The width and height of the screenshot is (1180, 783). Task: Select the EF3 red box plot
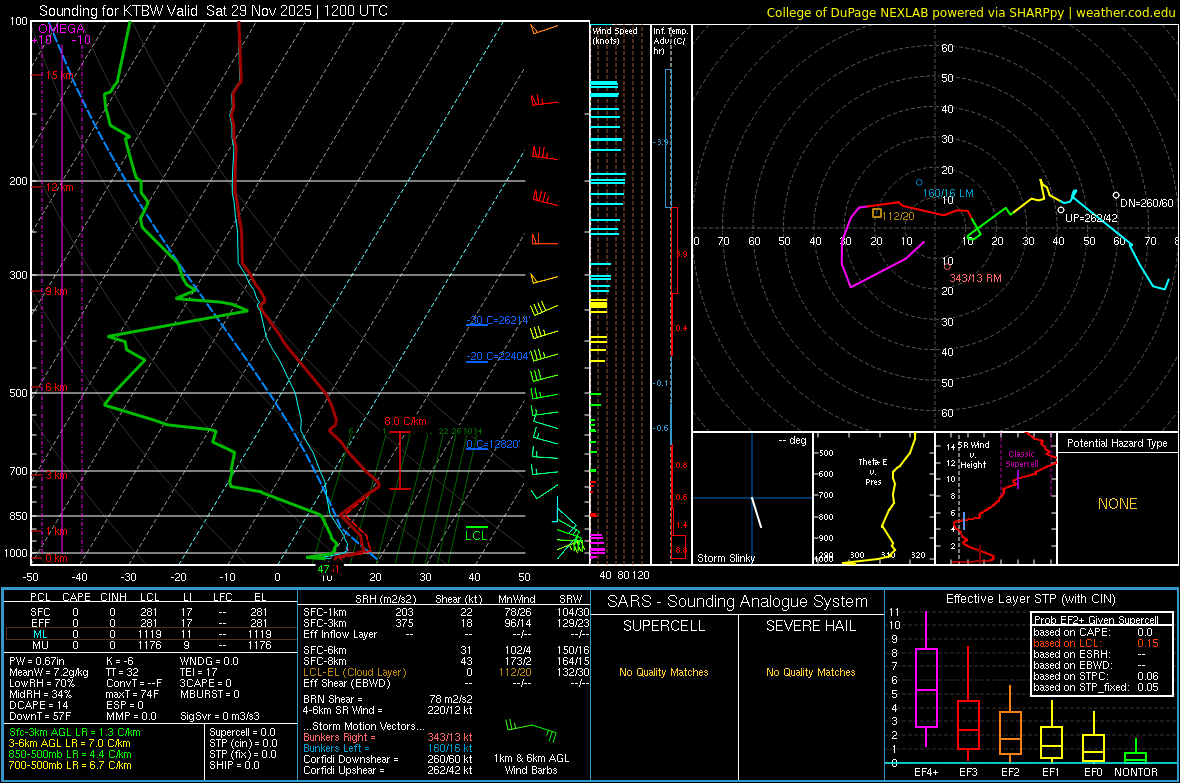[968, 704]
